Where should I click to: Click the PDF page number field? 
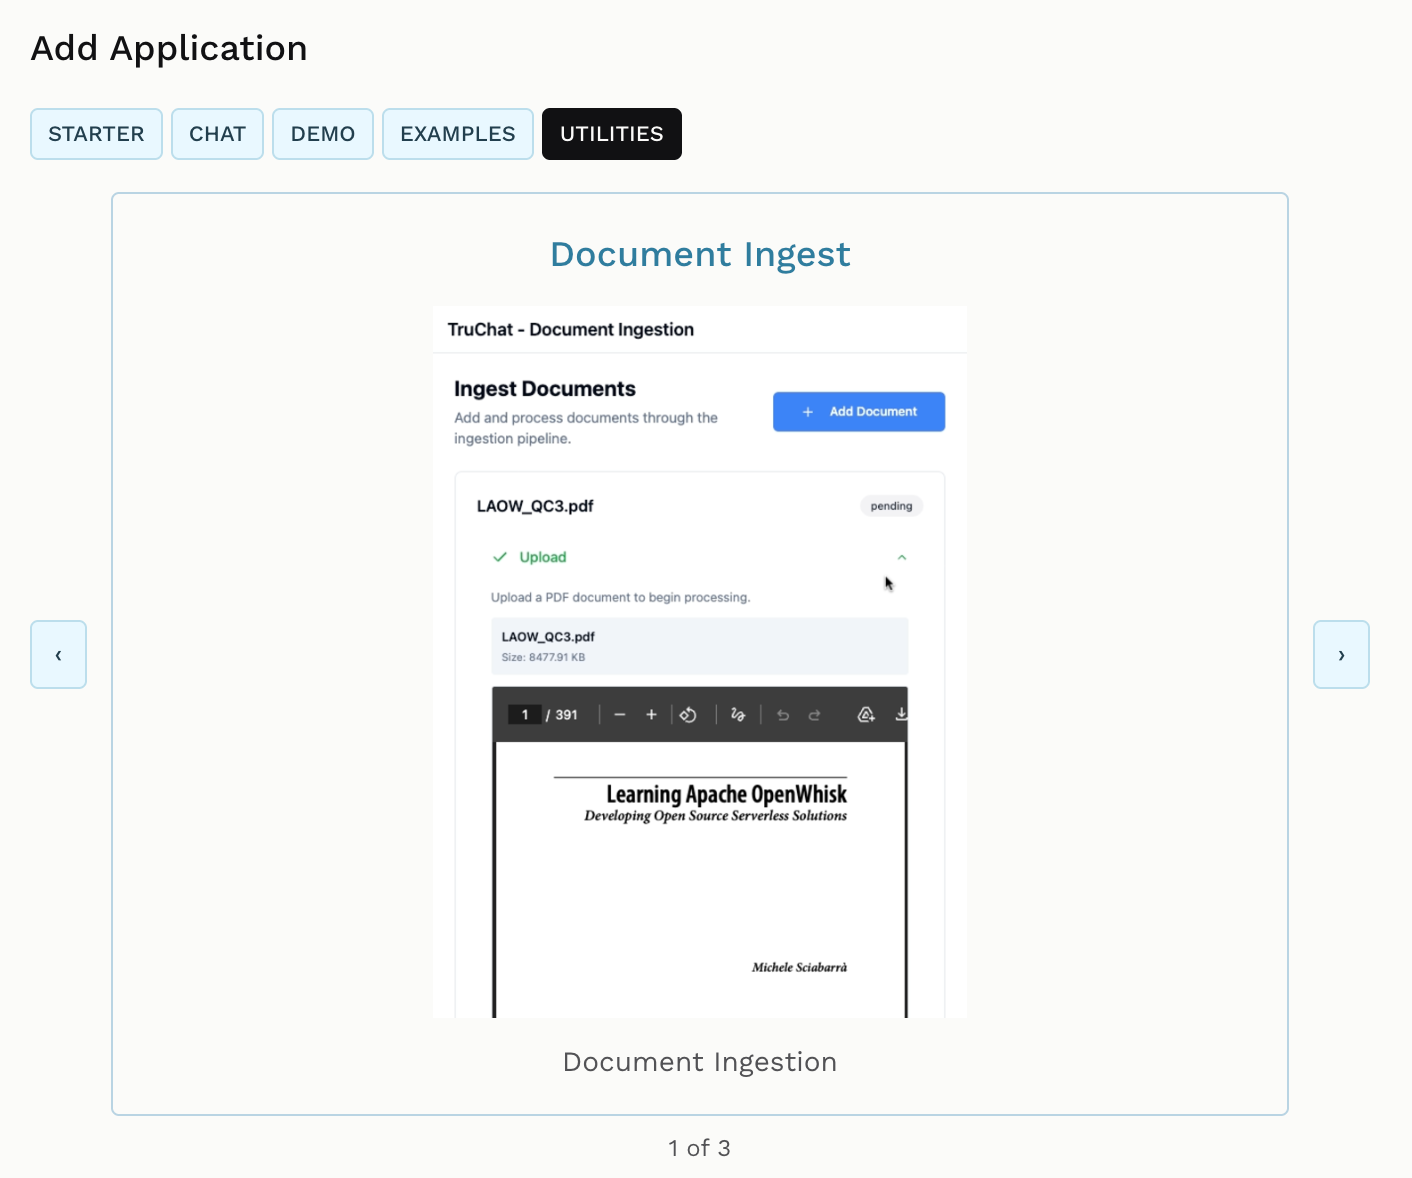[525, 715]
